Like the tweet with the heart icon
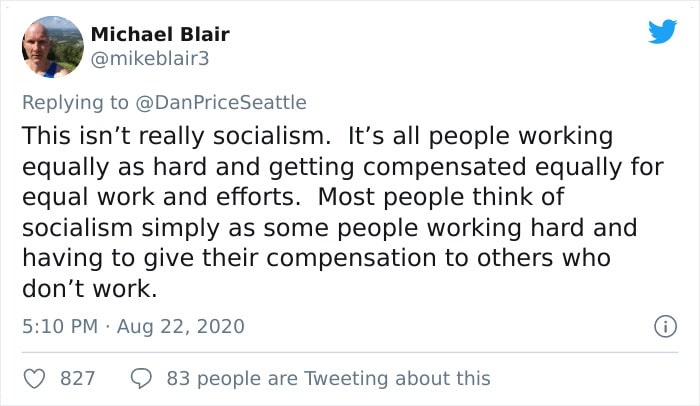Screen dimensions: 700x406 click(34, 379)
